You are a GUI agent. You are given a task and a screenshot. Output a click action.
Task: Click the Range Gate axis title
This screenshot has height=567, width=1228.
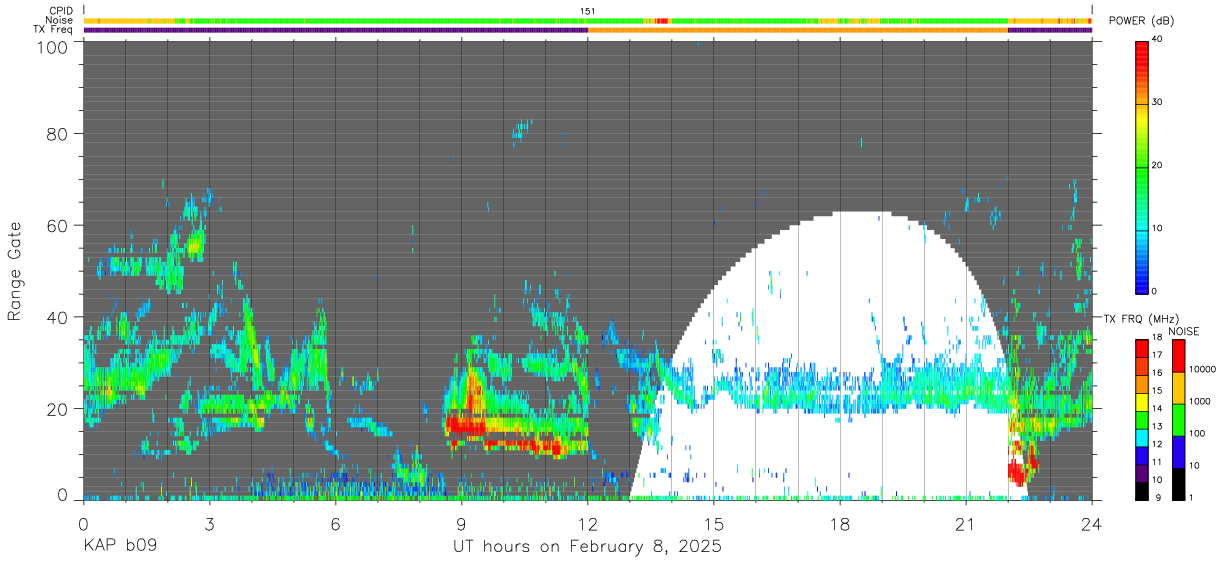coord(15,271)
